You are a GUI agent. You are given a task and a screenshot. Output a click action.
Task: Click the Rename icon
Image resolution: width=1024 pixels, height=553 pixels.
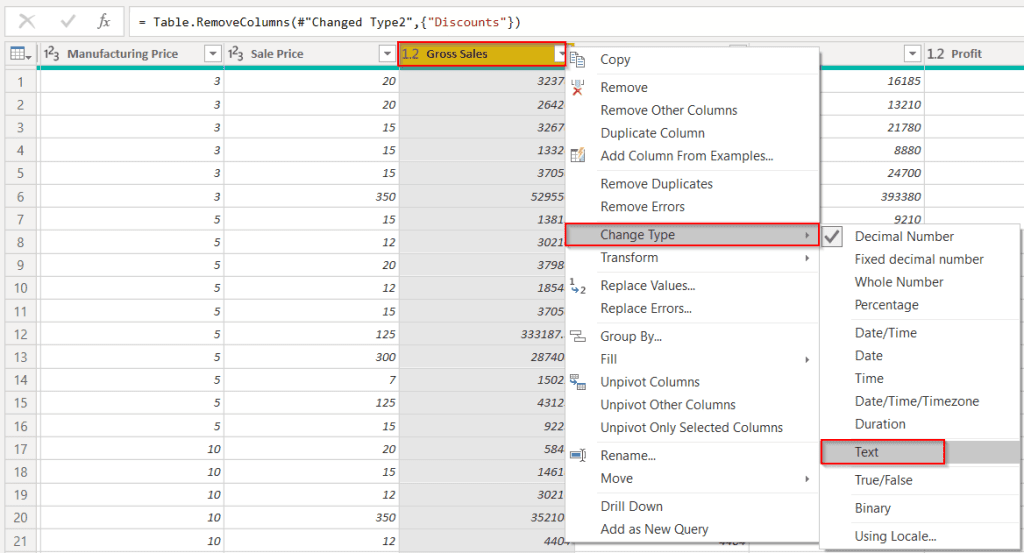point(577,456)
